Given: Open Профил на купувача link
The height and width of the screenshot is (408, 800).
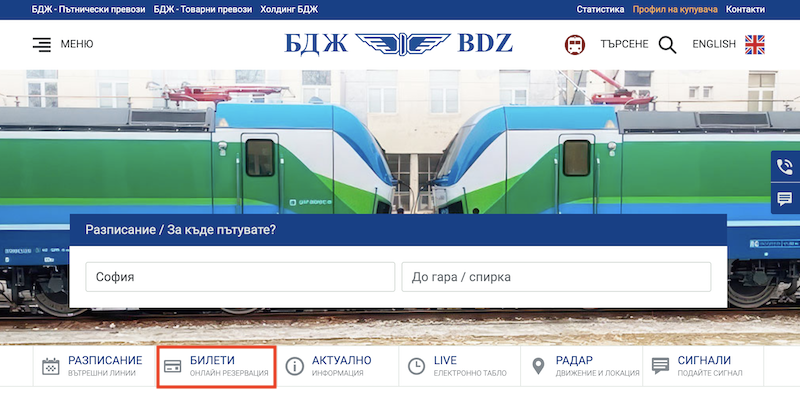Looking at the screenshot, I should point(675,9).
